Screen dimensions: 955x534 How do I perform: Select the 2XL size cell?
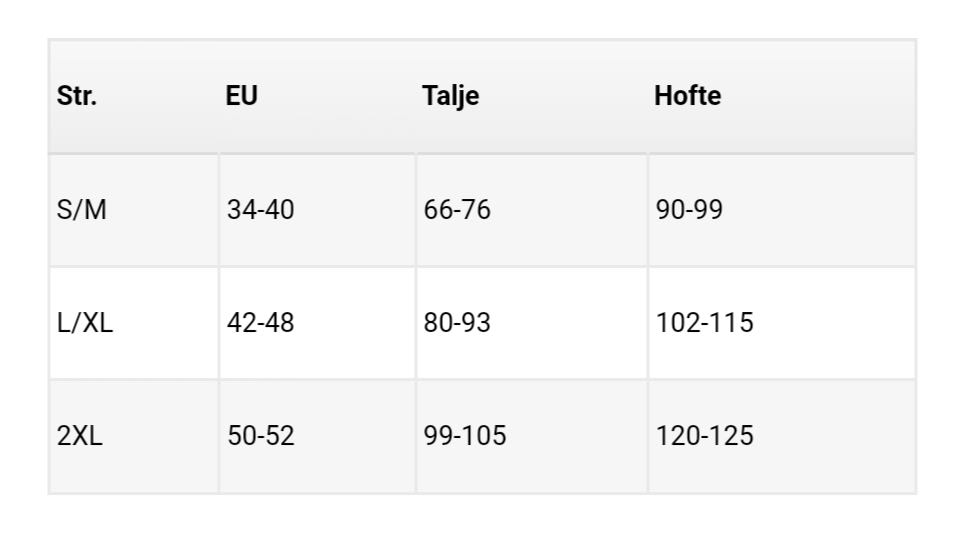80,436
